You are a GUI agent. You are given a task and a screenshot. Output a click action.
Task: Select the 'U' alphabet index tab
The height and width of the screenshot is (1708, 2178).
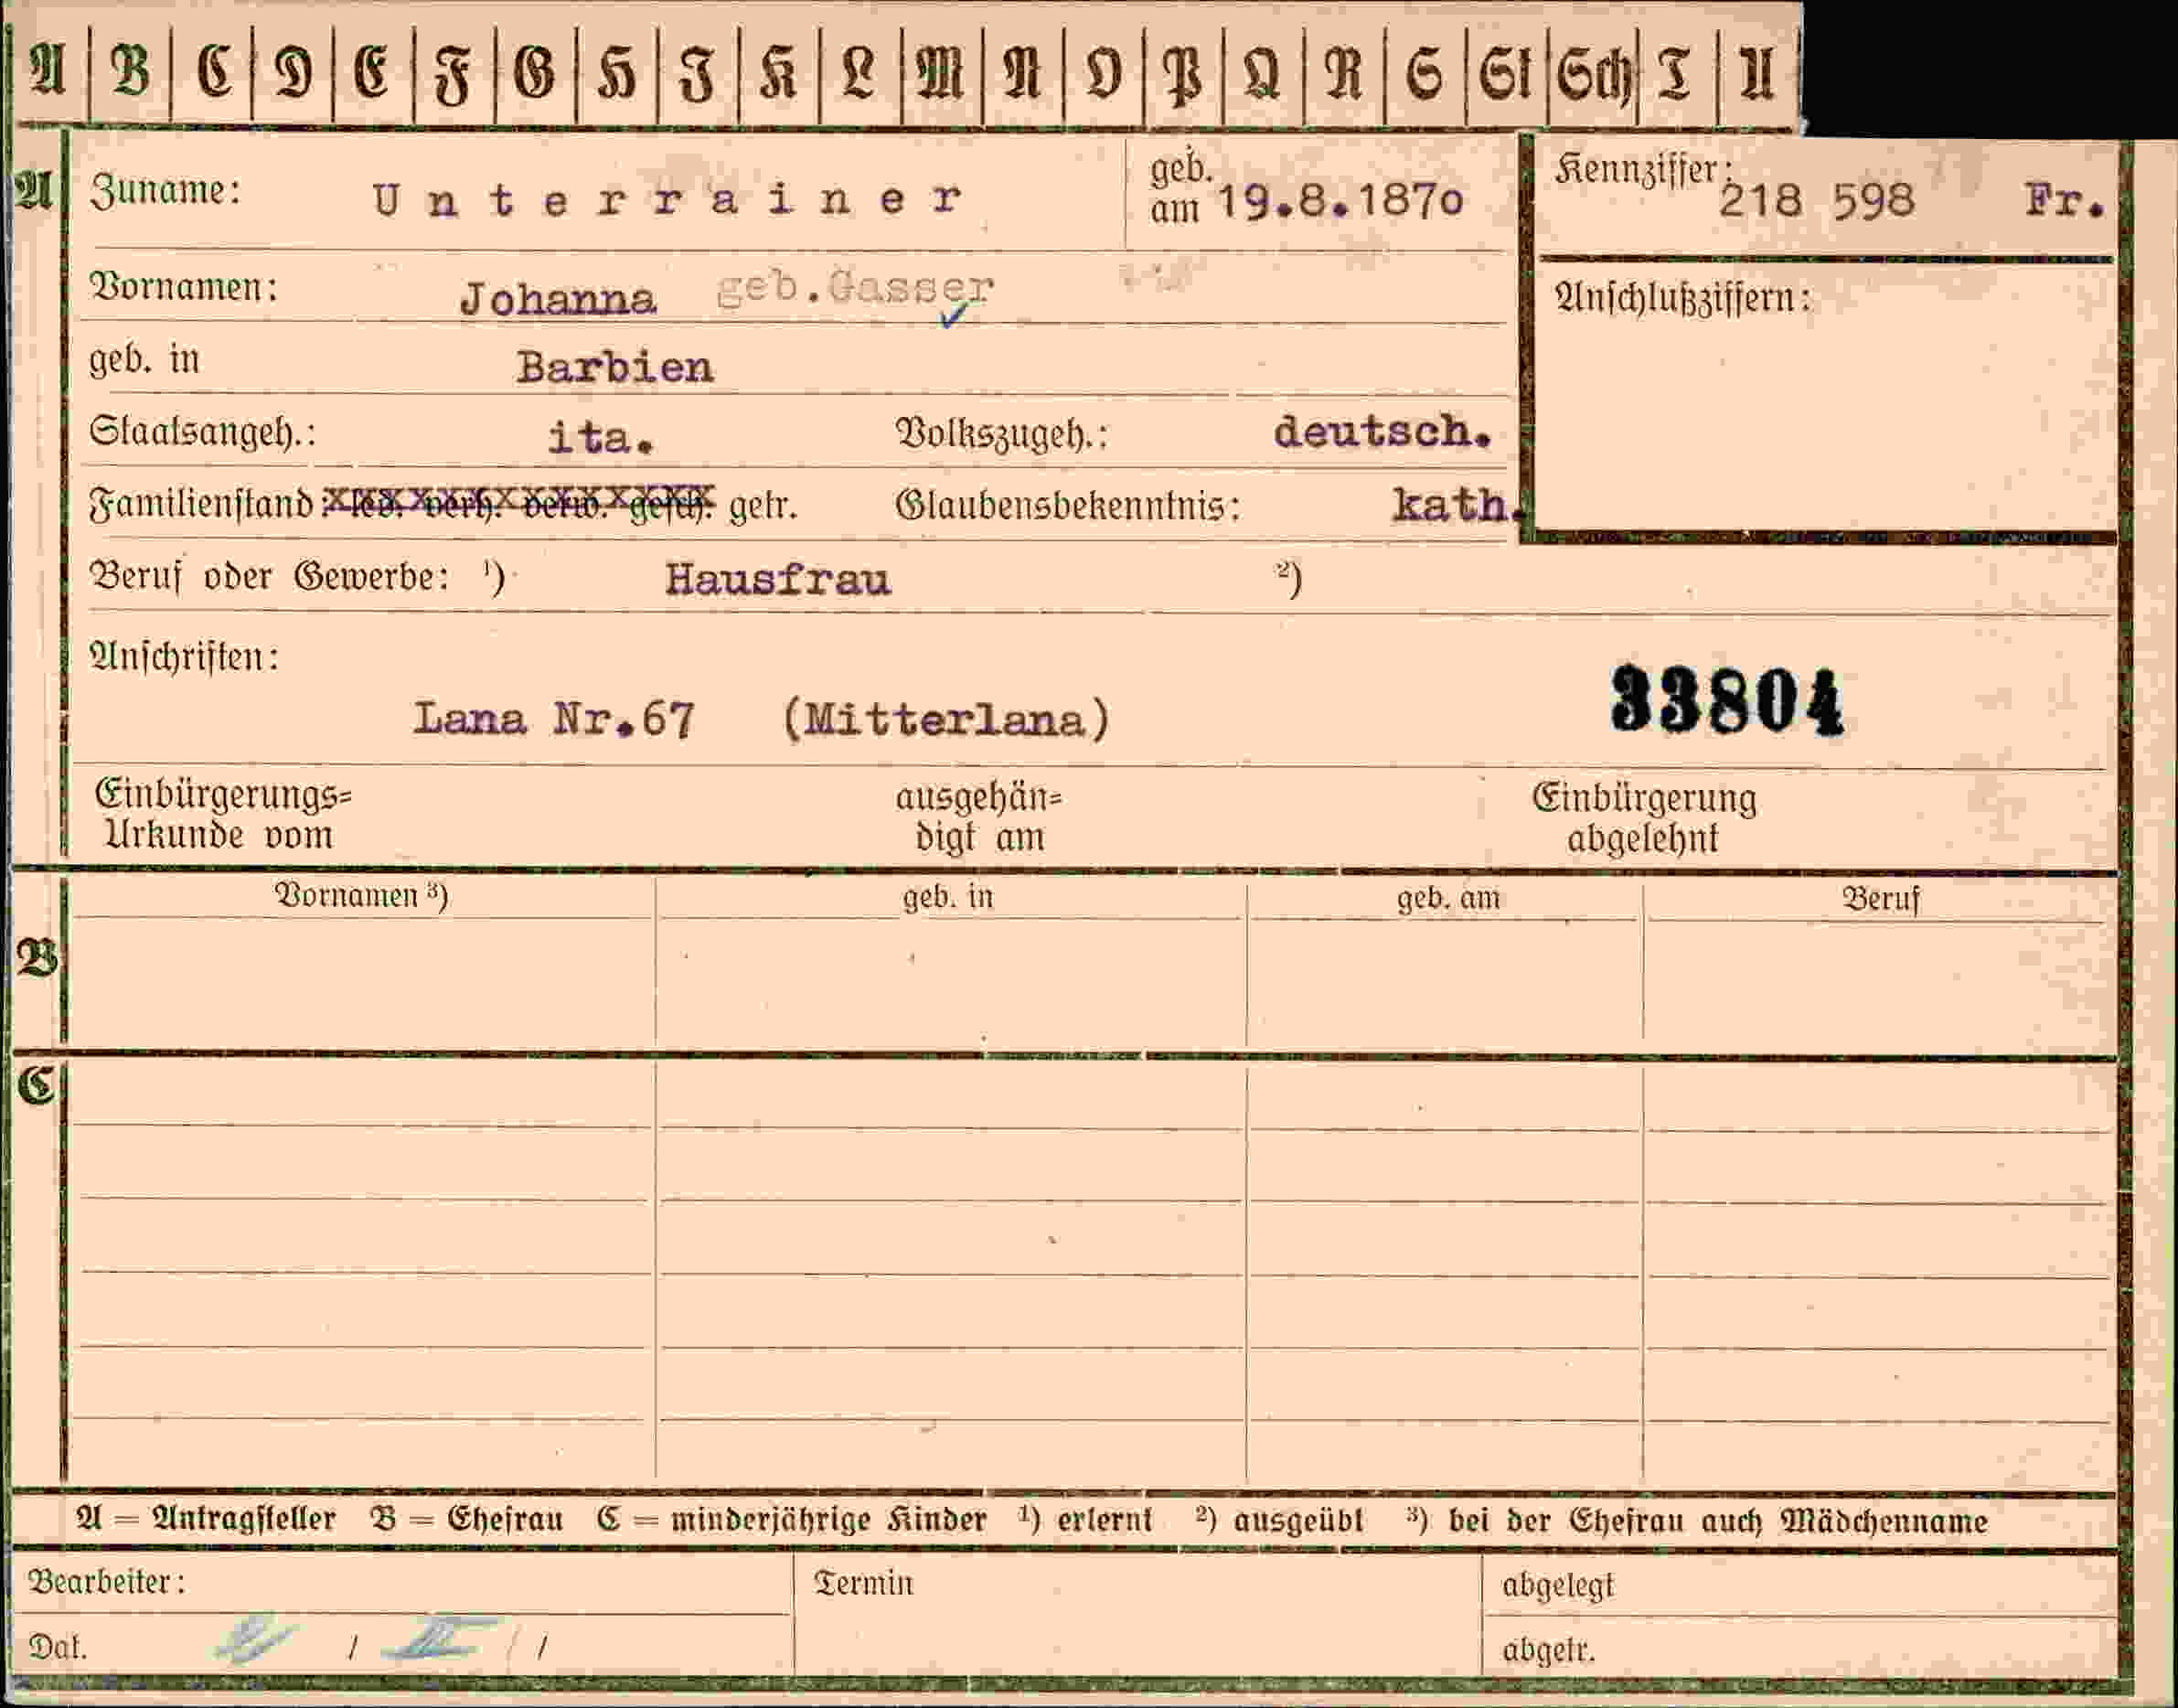tap(1758, 74)
